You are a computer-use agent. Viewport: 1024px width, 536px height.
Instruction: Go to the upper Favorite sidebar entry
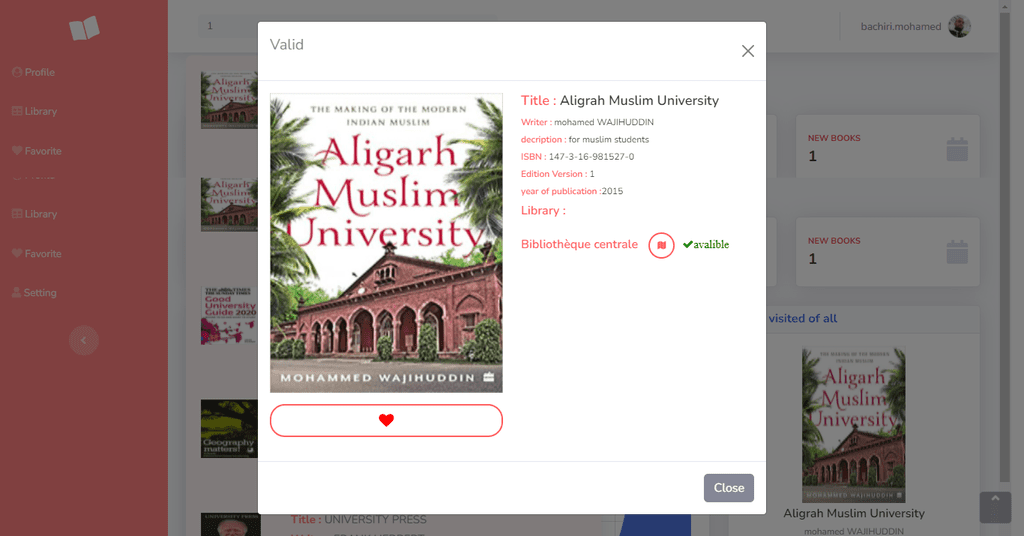[x=37, y=151]
